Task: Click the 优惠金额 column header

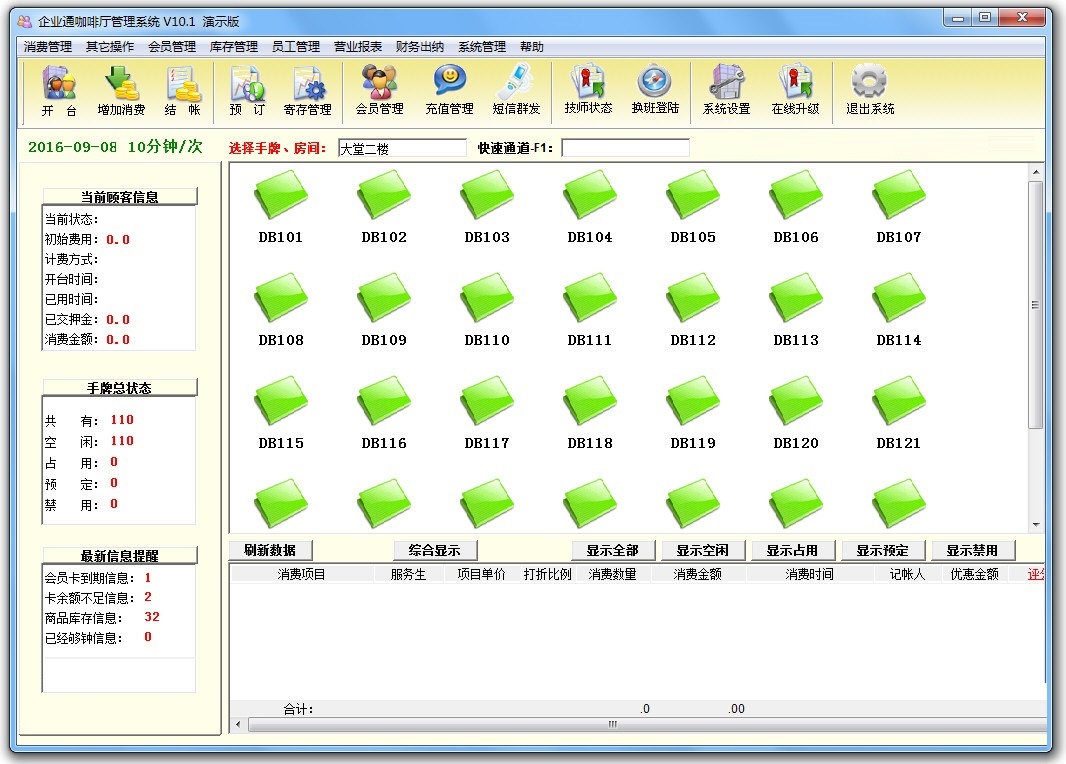Action: click(x=974, y=574)
